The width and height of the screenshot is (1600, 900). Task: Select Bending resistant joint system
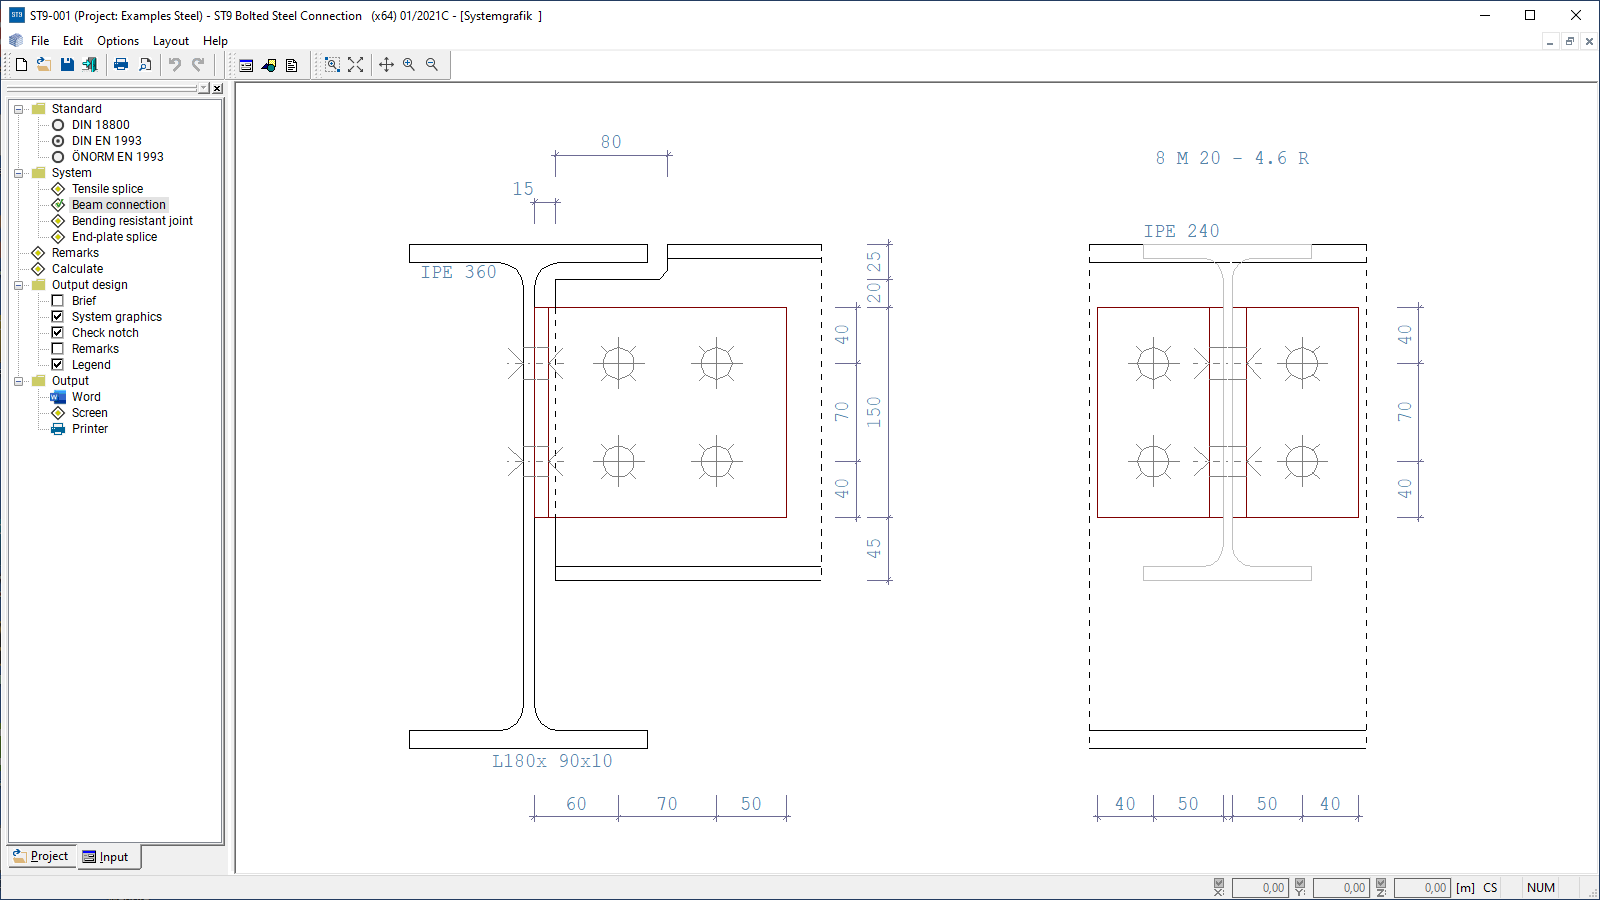[x=132, y=221]
